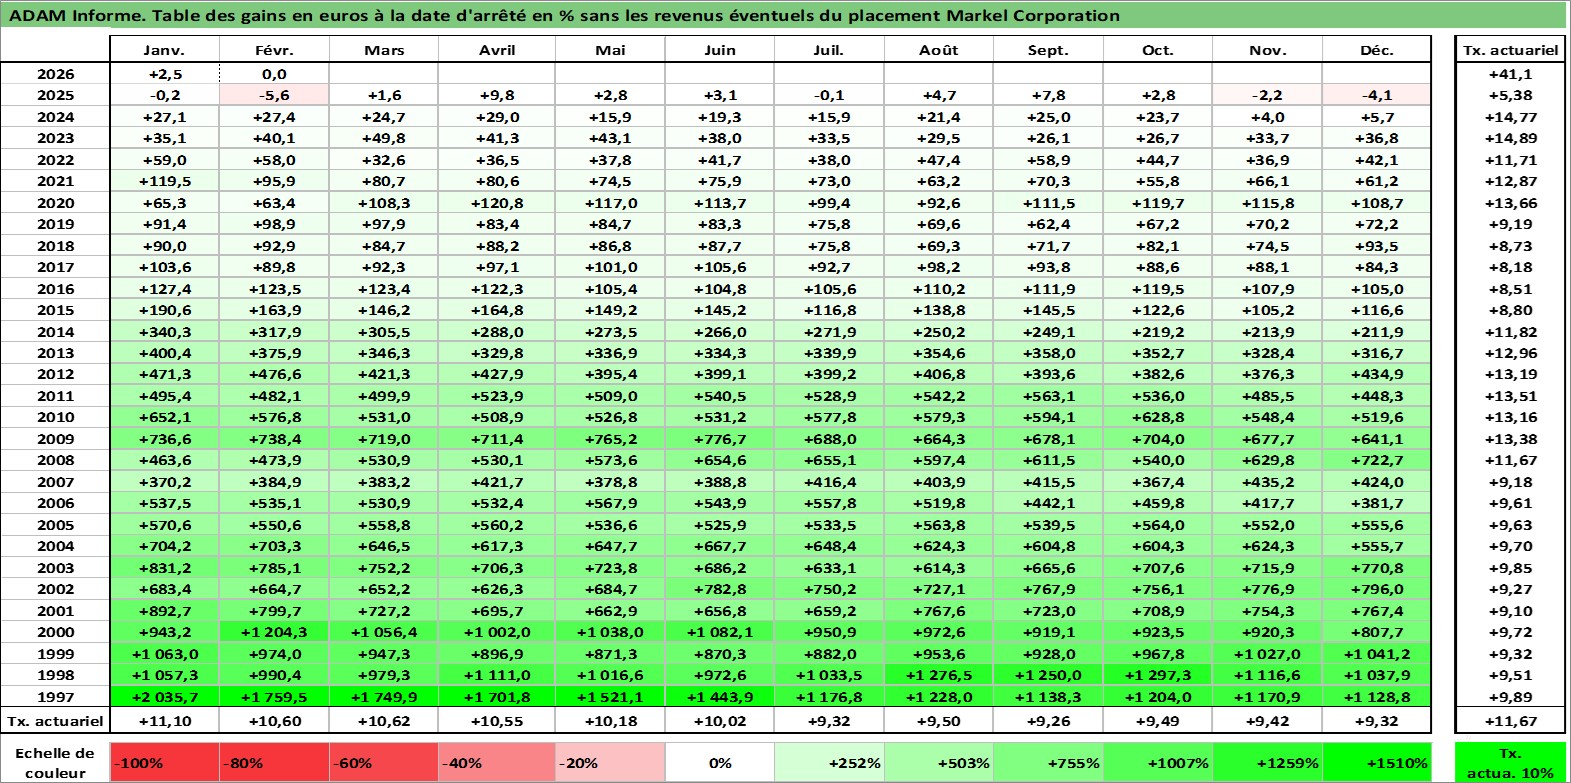Click the +503% color scale swatch
Screen dimensions: 1571x783
click(x=939, y=763)
